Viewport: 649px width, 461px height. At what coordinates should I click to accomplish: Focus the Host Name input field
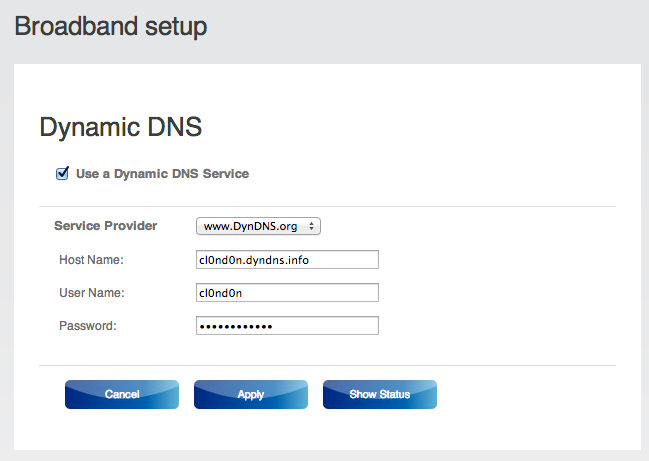point(287,259)
